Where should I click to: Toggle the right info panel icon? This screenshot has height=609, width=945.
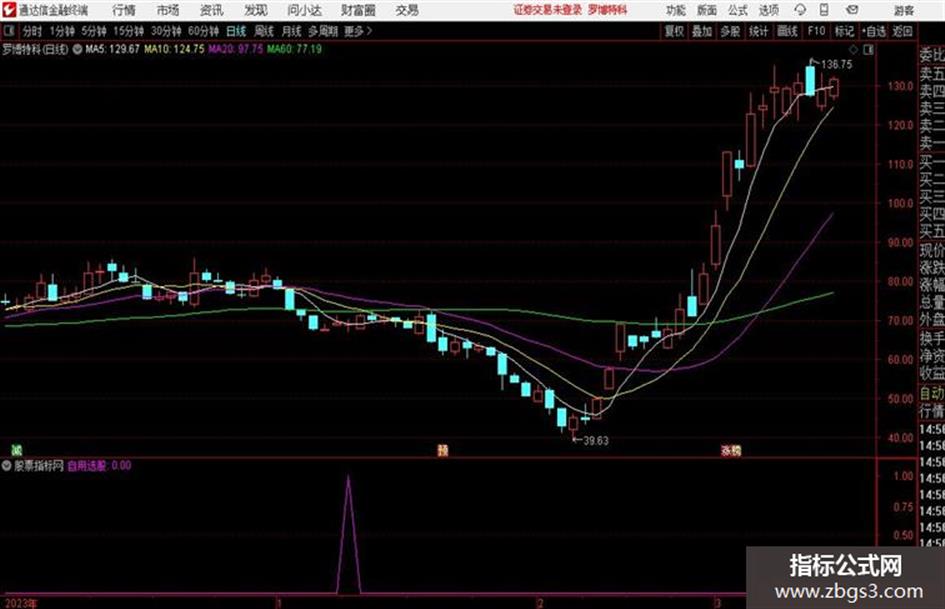coord(868,50)
